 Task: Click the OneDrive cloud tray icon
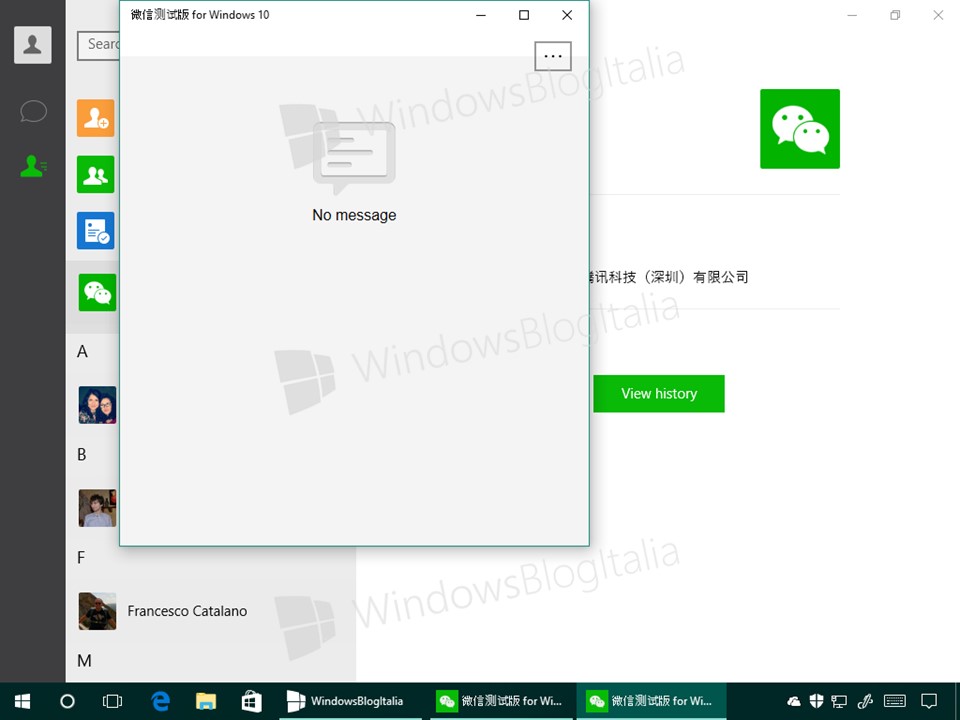click(x=794, y=701)
